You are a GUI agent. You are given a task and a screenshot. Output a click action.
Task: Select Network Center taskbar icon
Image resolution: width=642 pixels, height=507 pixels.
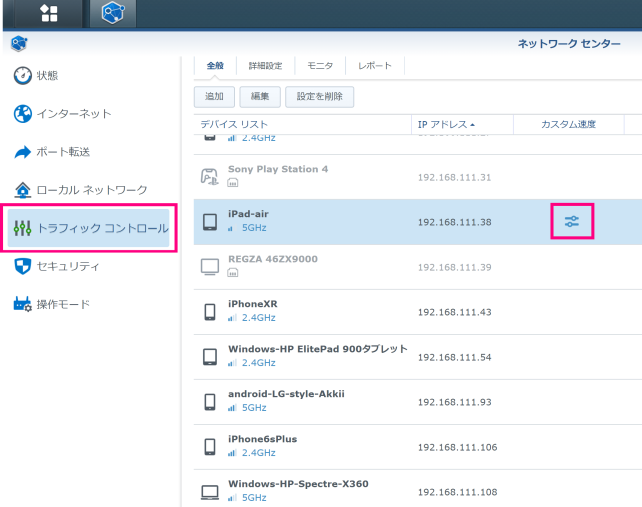(x=113, y=13)
